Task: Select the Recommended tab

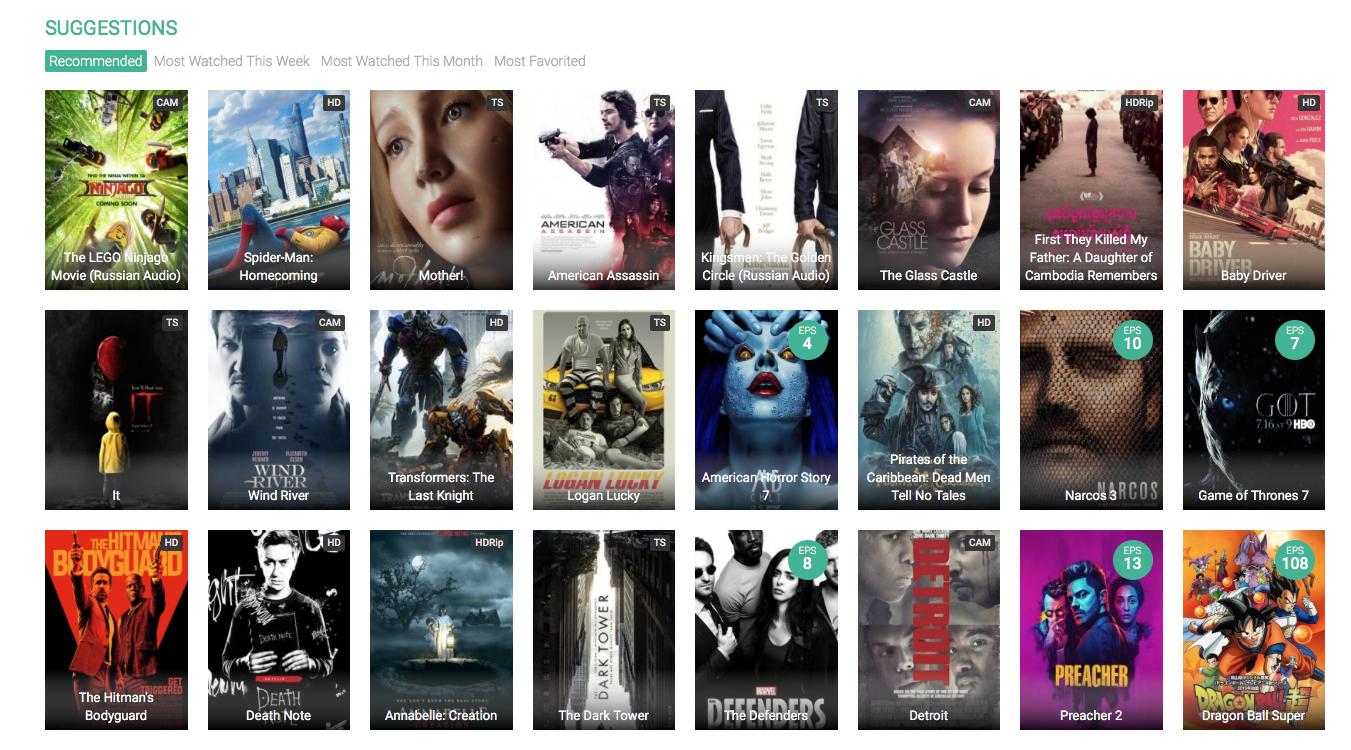Action: click(x=96, y=61)
